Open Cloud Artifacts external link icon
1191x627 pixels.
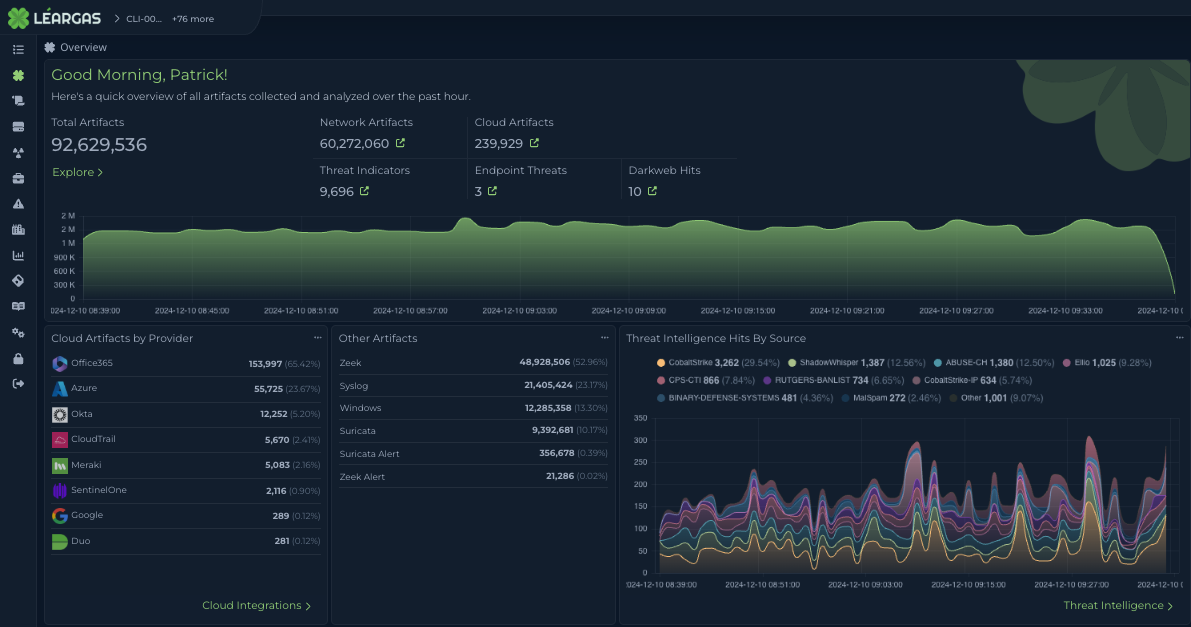[x=534, y=143]
